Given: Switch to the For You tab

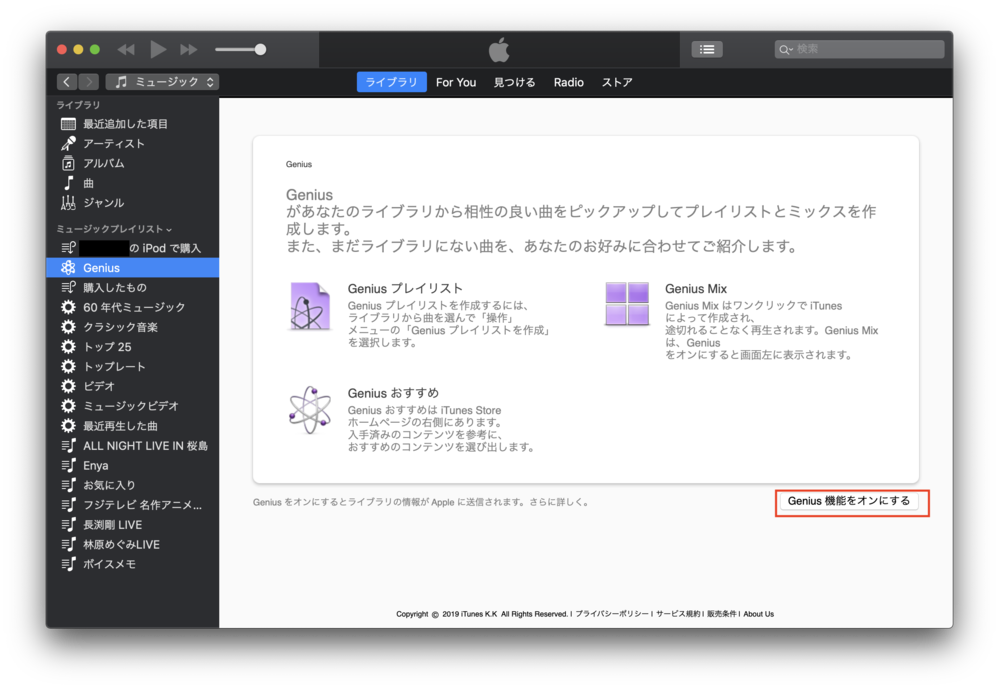Looking at the screenshot, I should pyautogui.click(x=456, y=82).
